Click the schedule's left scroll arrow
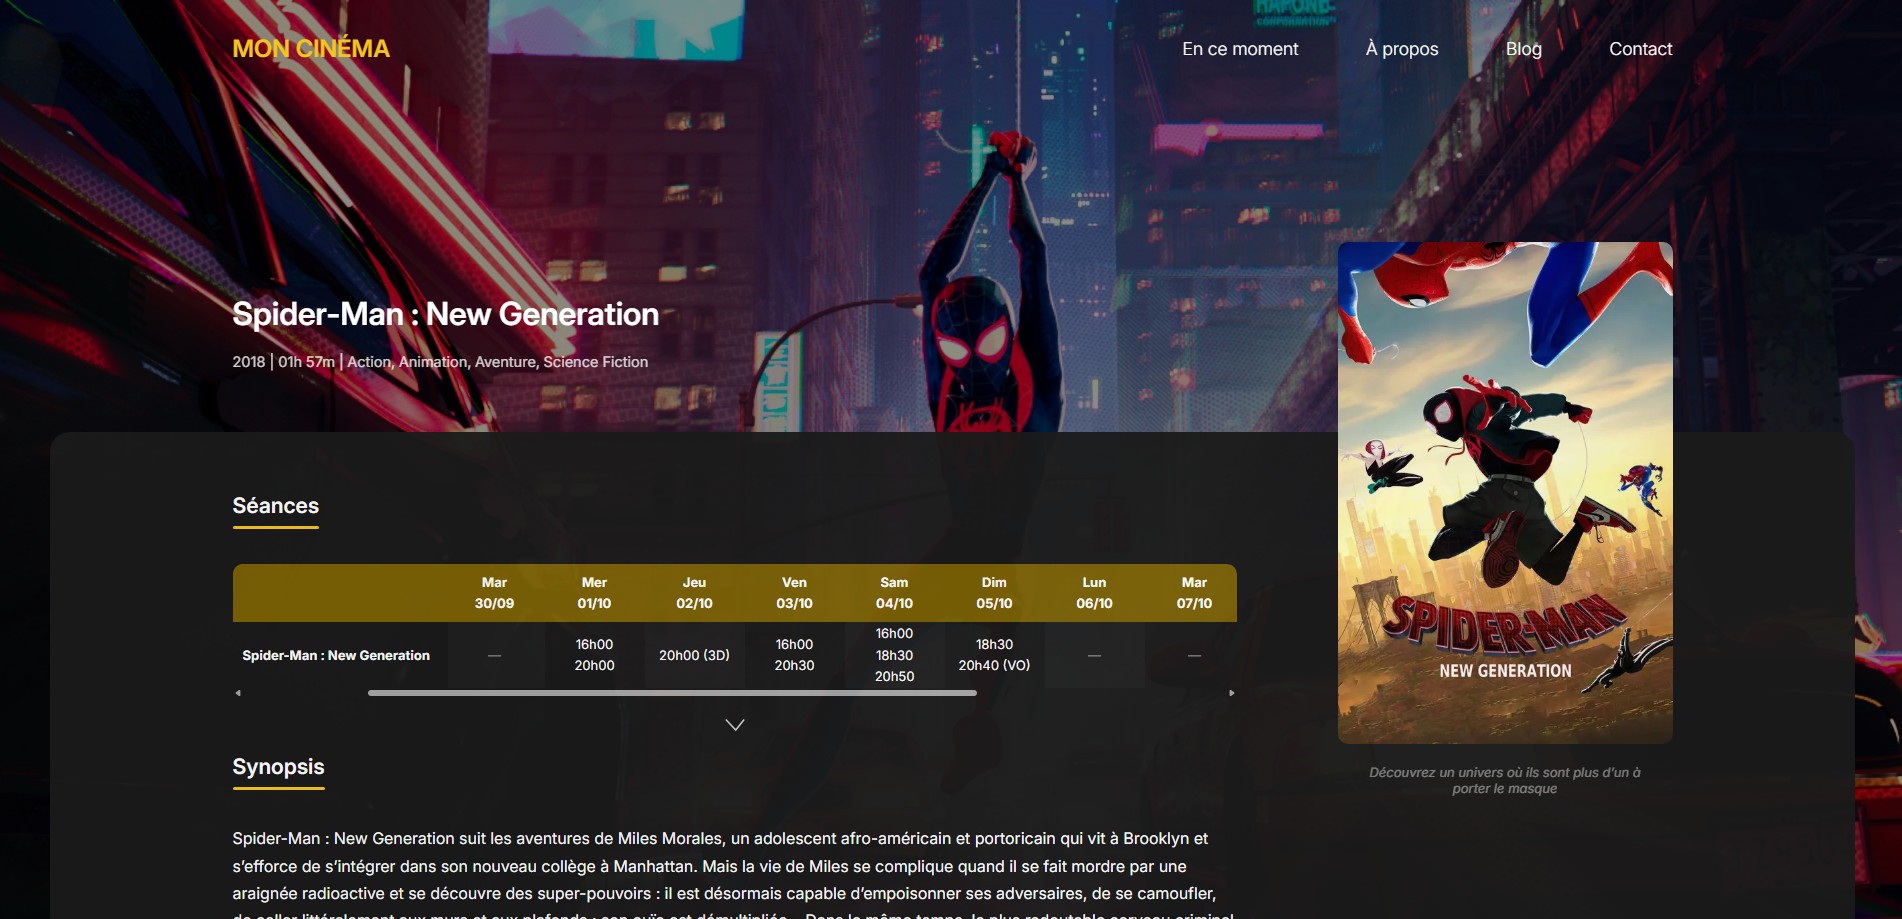The width and height of the screenshot is (1902, 919). 238,692
